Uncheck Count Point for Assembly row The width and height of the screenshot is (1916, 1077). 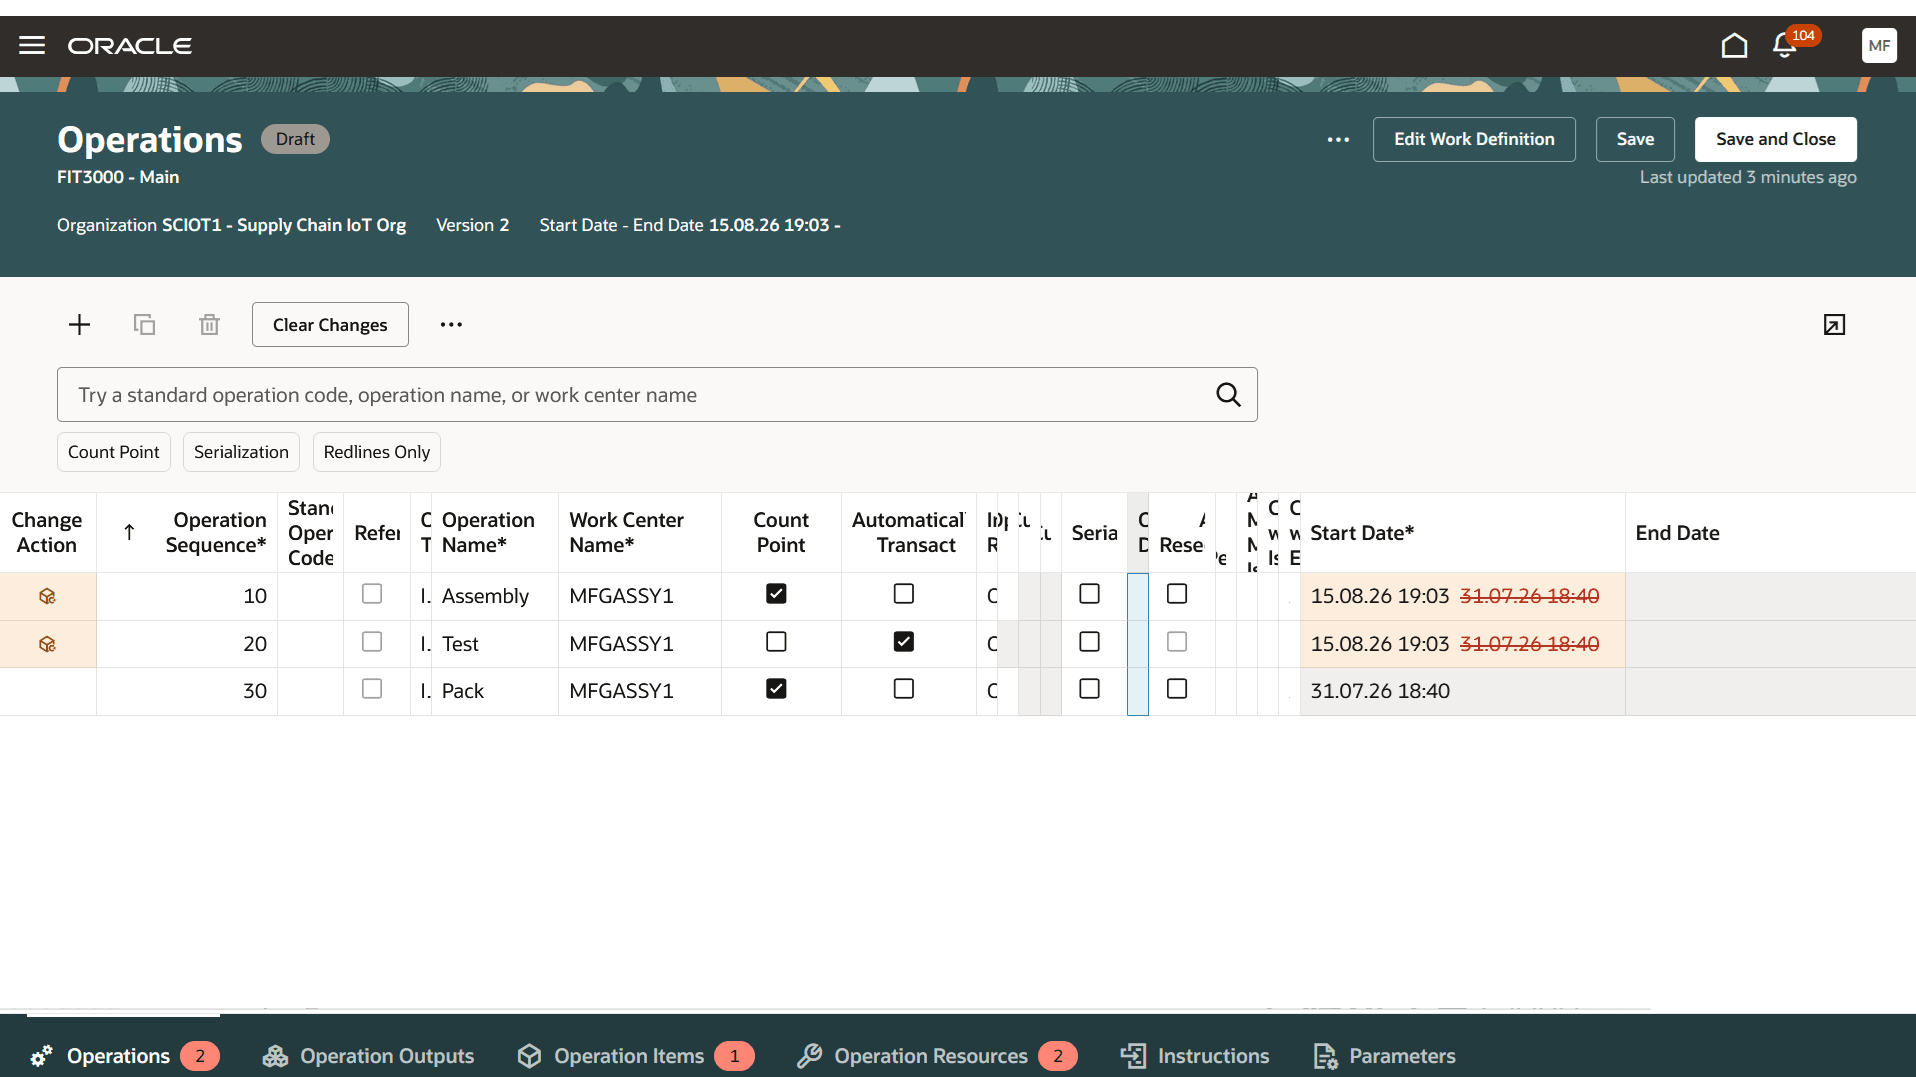(x=776, y=594)
